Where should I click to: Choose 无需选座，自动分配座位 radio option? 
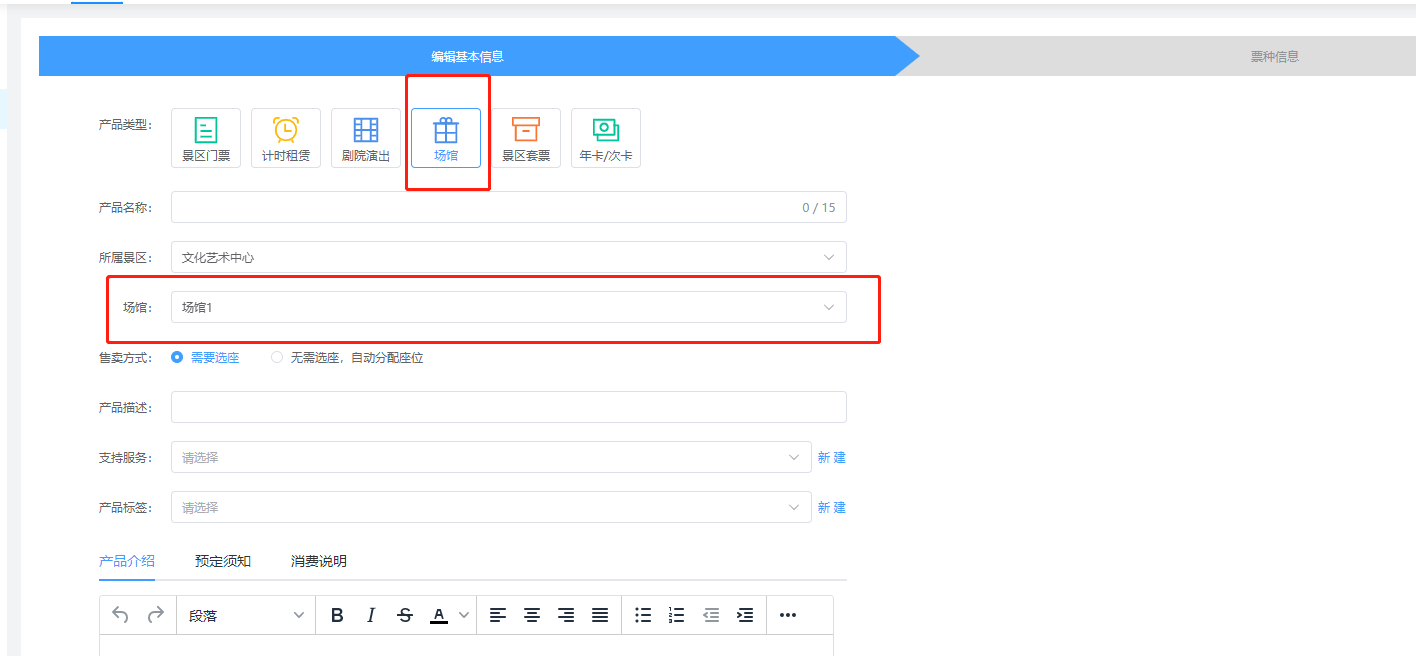pos(278,357)
